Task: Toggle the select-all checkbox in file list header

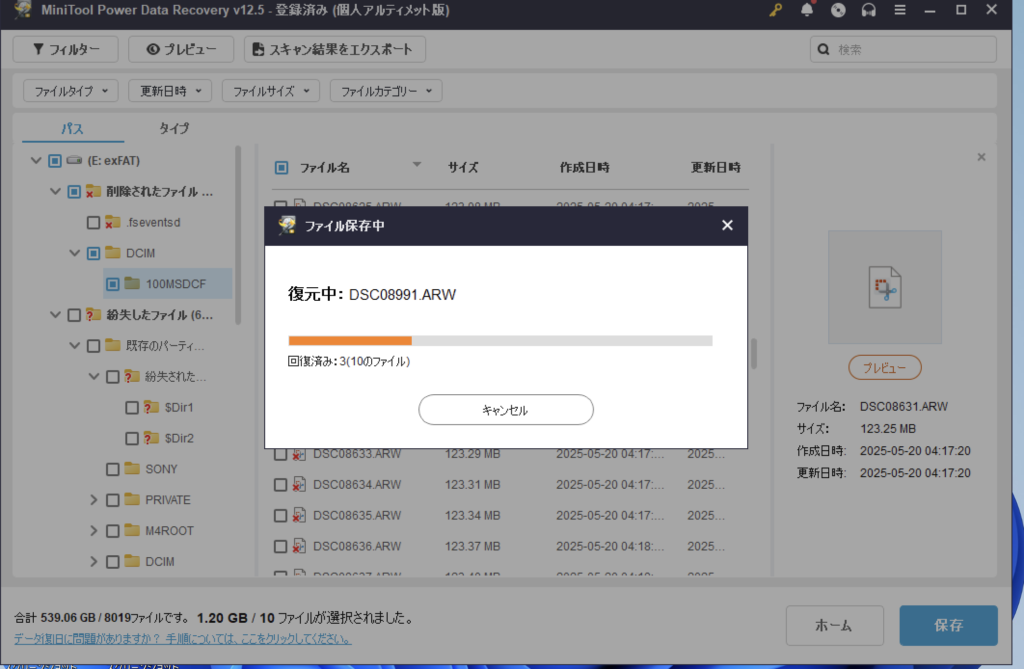Action: point(281,168)
